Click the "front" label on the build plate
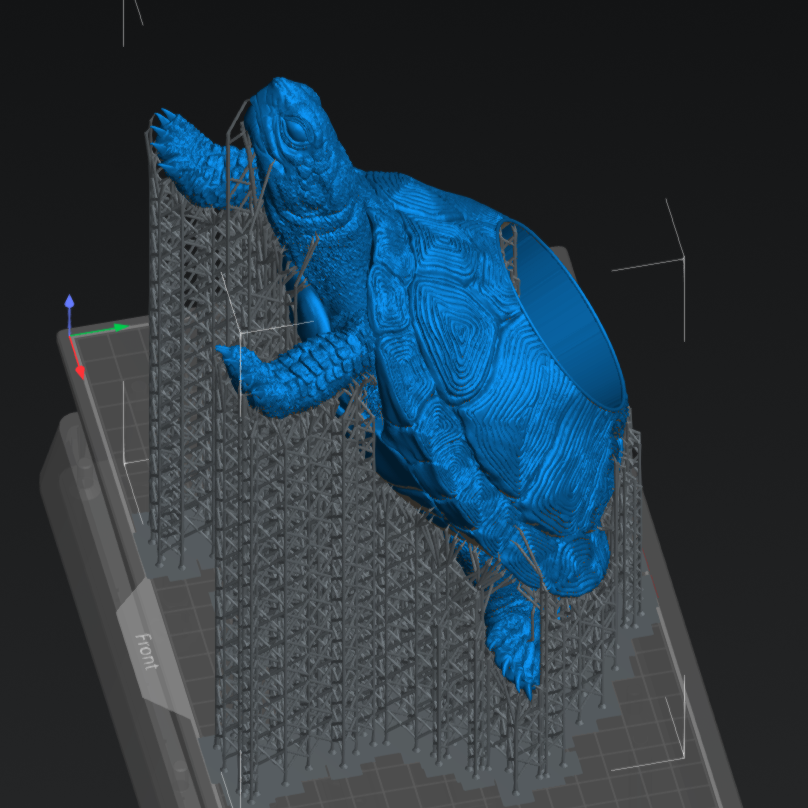 (x=146, y=651)
